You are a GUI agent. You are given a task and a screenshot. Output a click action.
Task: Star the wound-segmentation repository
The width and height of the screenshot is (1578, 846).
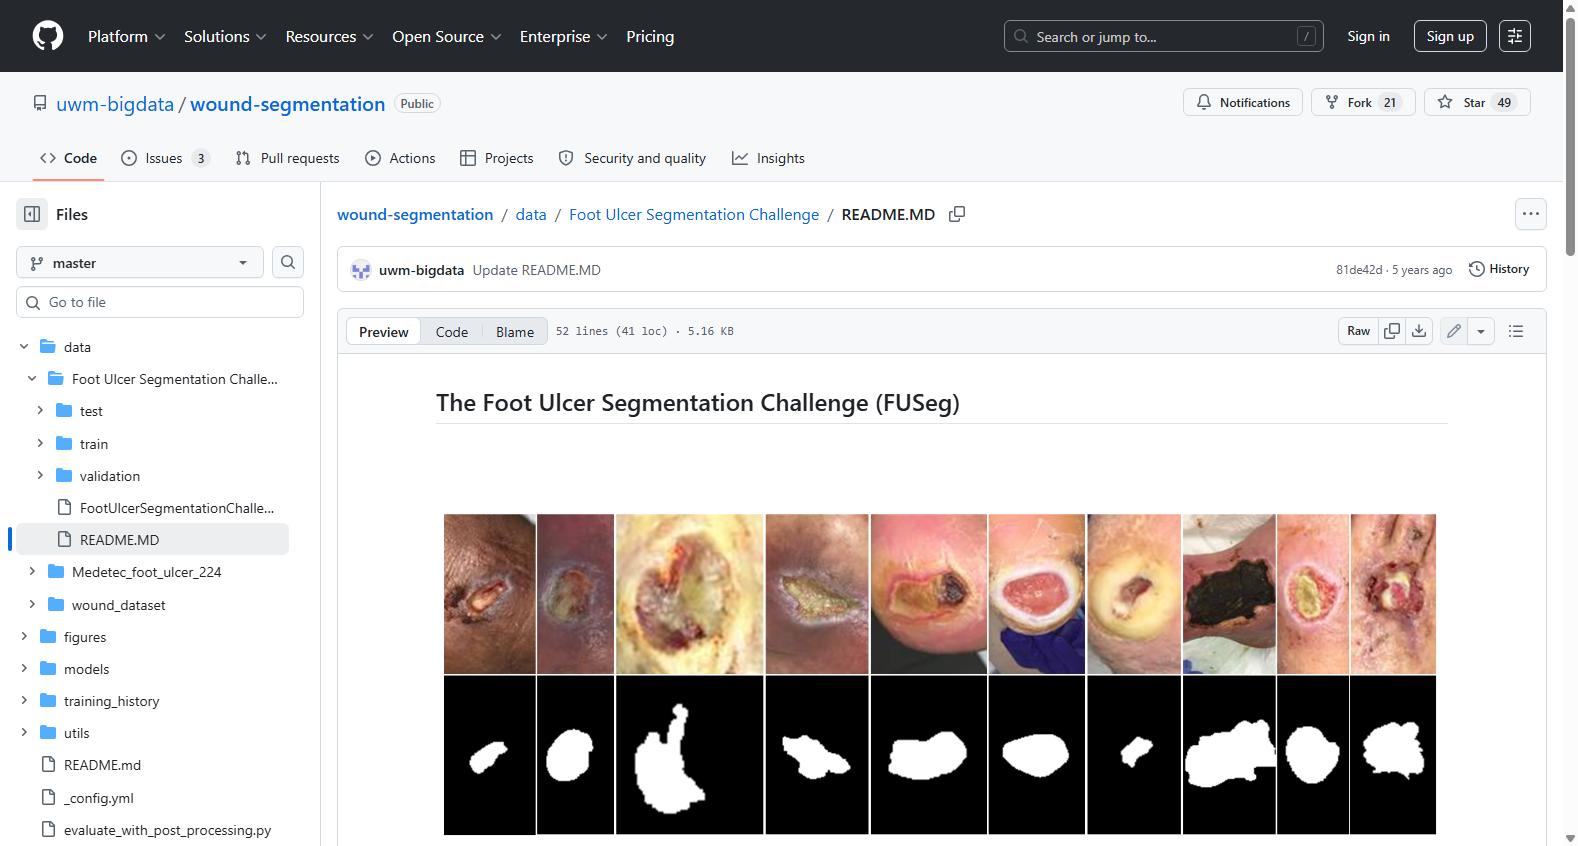[1477, 102]
